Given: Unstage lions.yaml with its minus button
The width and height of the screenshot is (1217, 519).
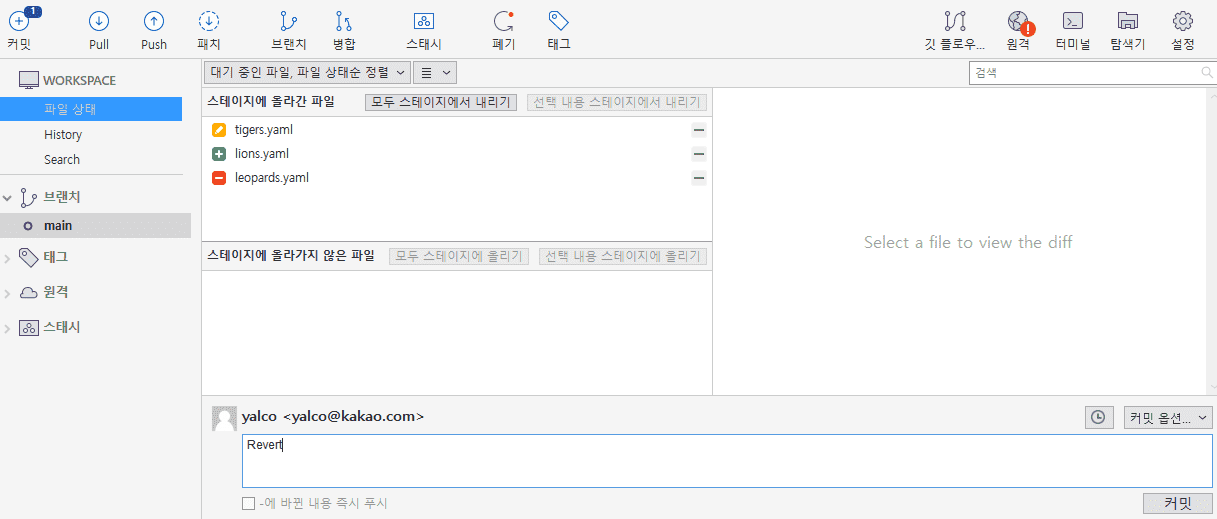Looking at the screenshot, I should point(699,154).
